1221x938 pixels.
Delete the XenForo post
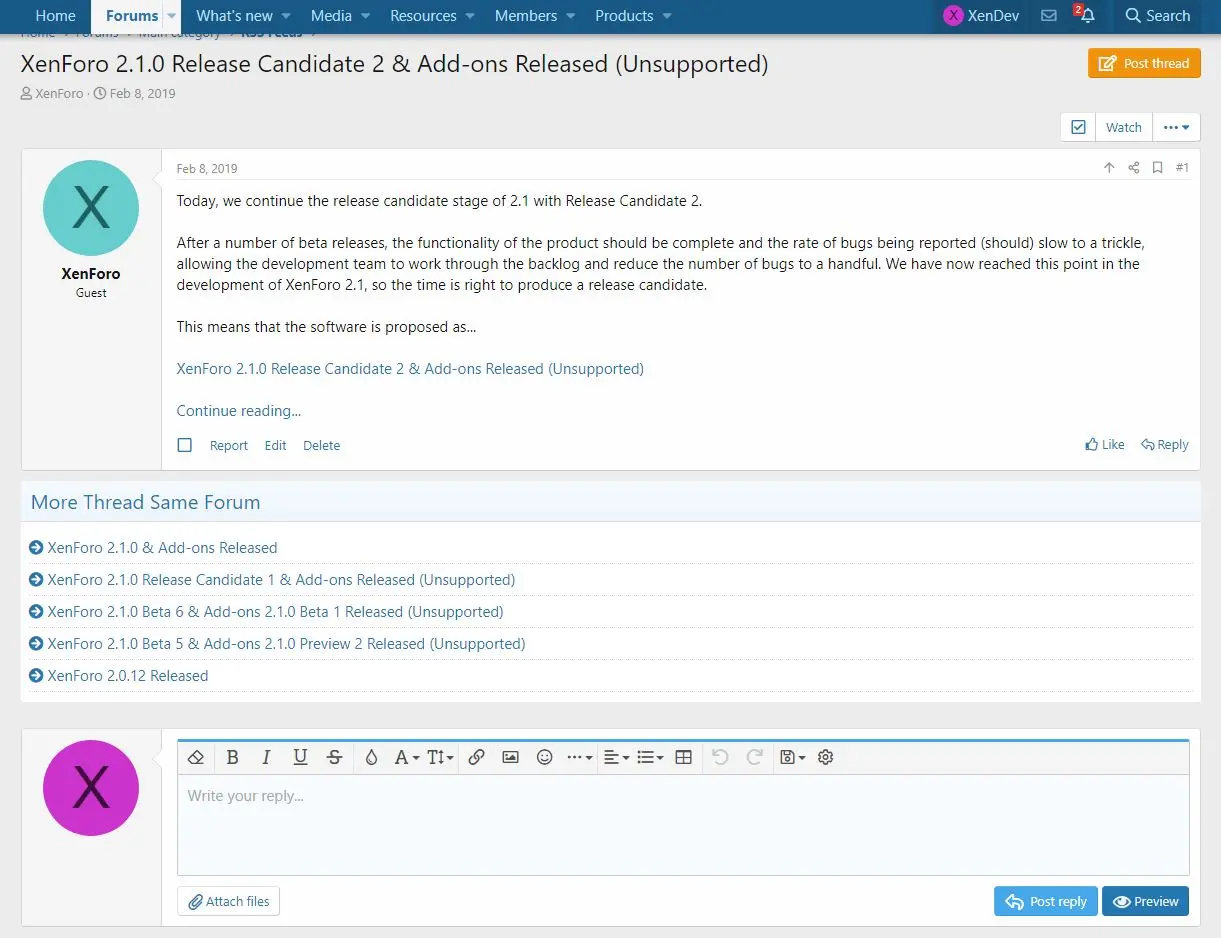(x=322, y=446)
